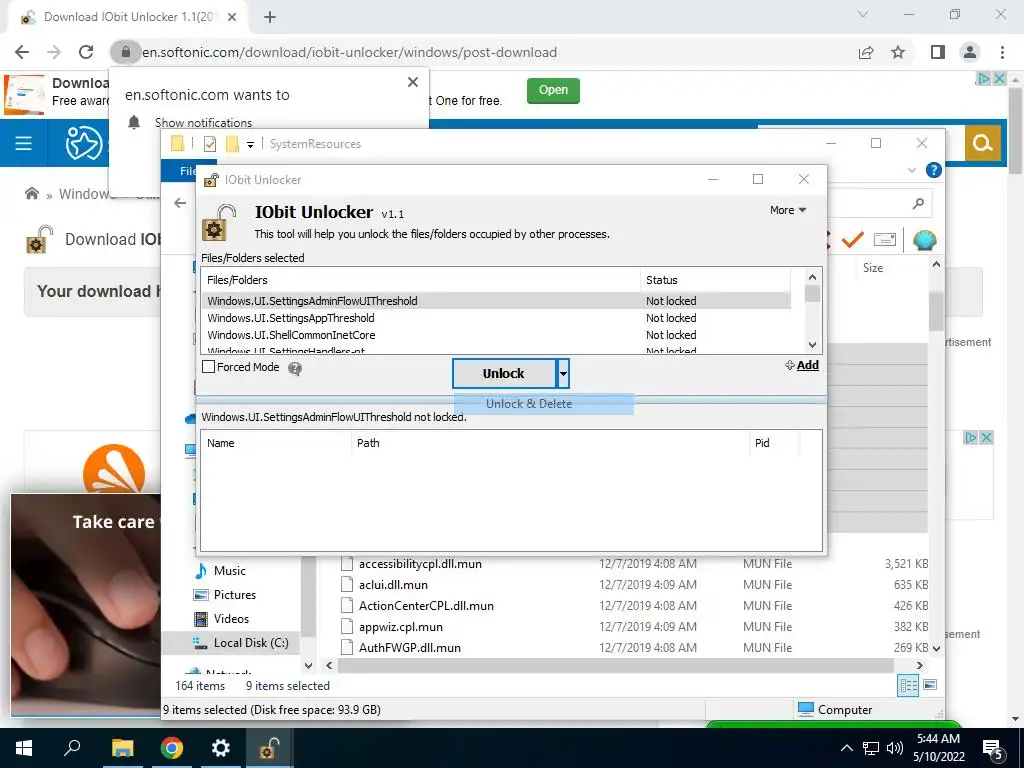This screenshot has width=1024, height=768.
Task: Click the shell icon in Explorer ribbon
Action: point(924,240)
